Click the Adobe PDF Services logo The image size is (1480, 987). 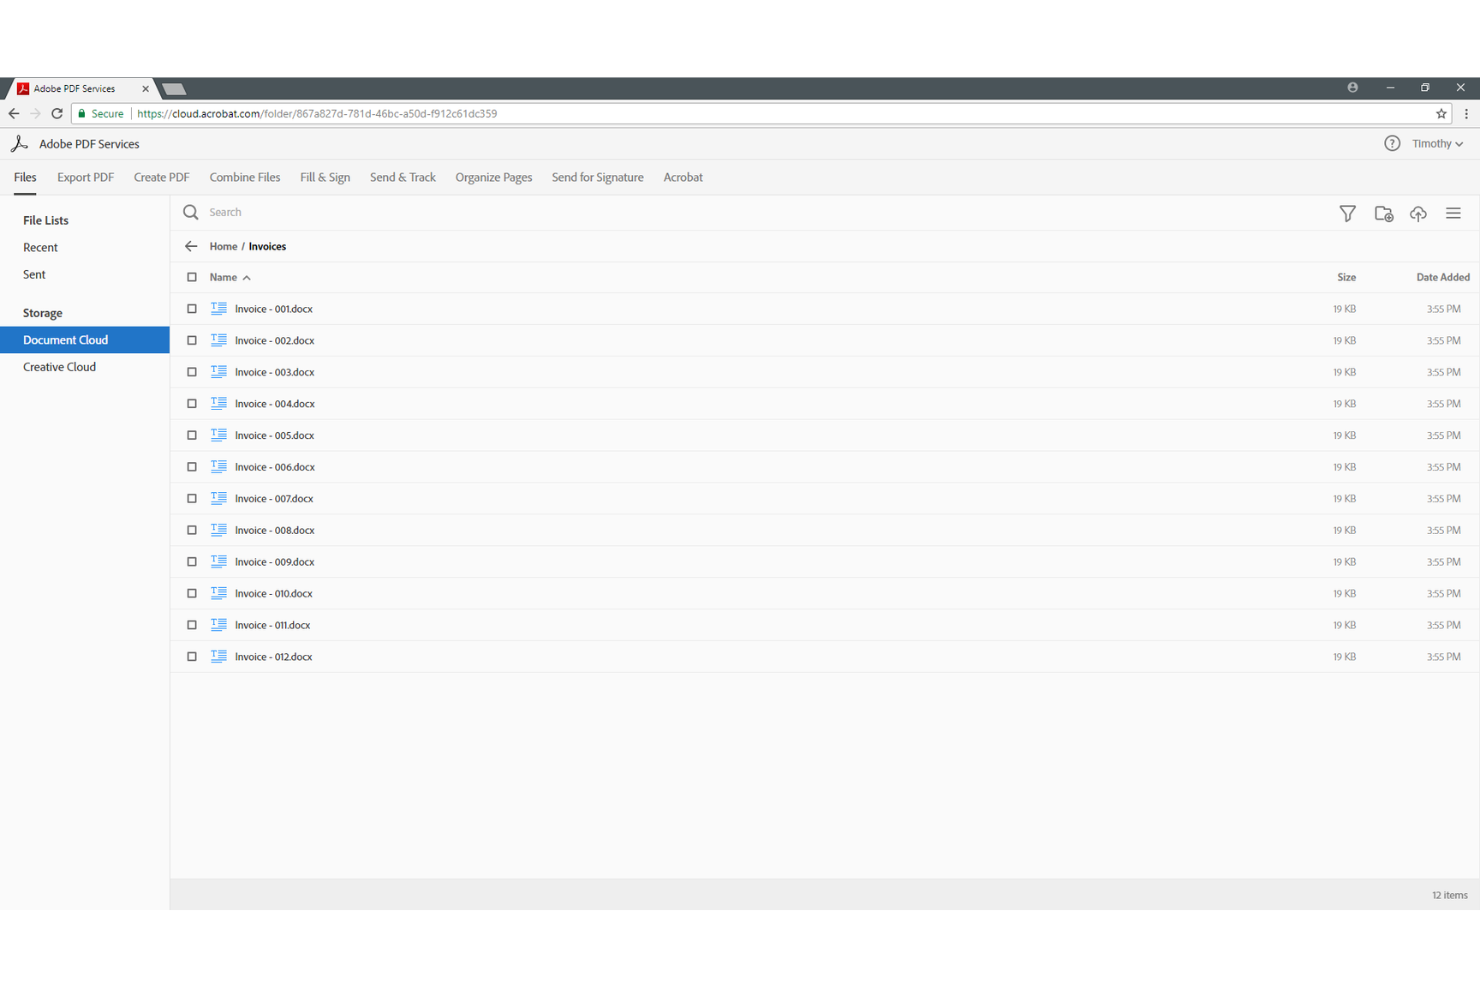18,143
